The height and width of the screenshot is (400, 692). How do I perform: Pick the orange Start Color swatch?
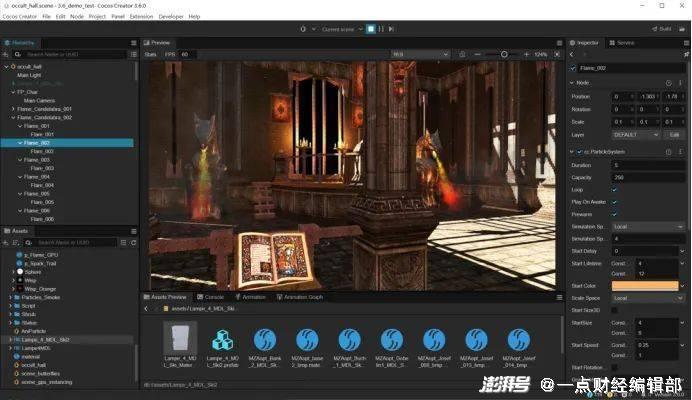645,286
